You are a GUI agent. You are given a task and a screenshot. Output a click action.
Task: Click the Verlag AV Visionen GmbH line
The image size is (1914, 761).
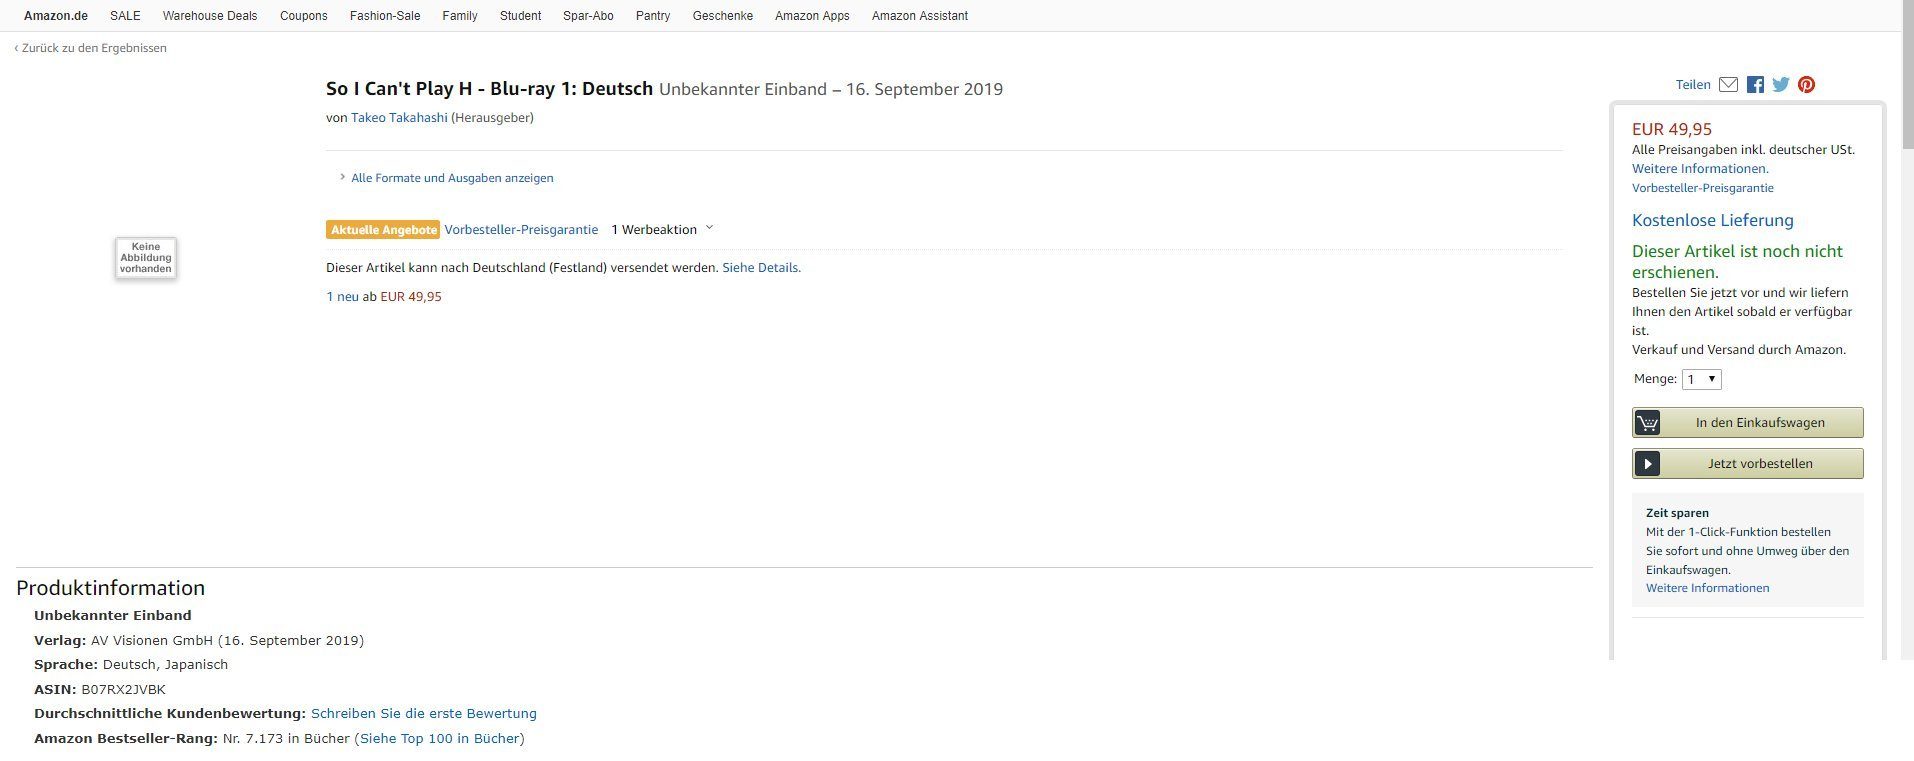point(199,641)
